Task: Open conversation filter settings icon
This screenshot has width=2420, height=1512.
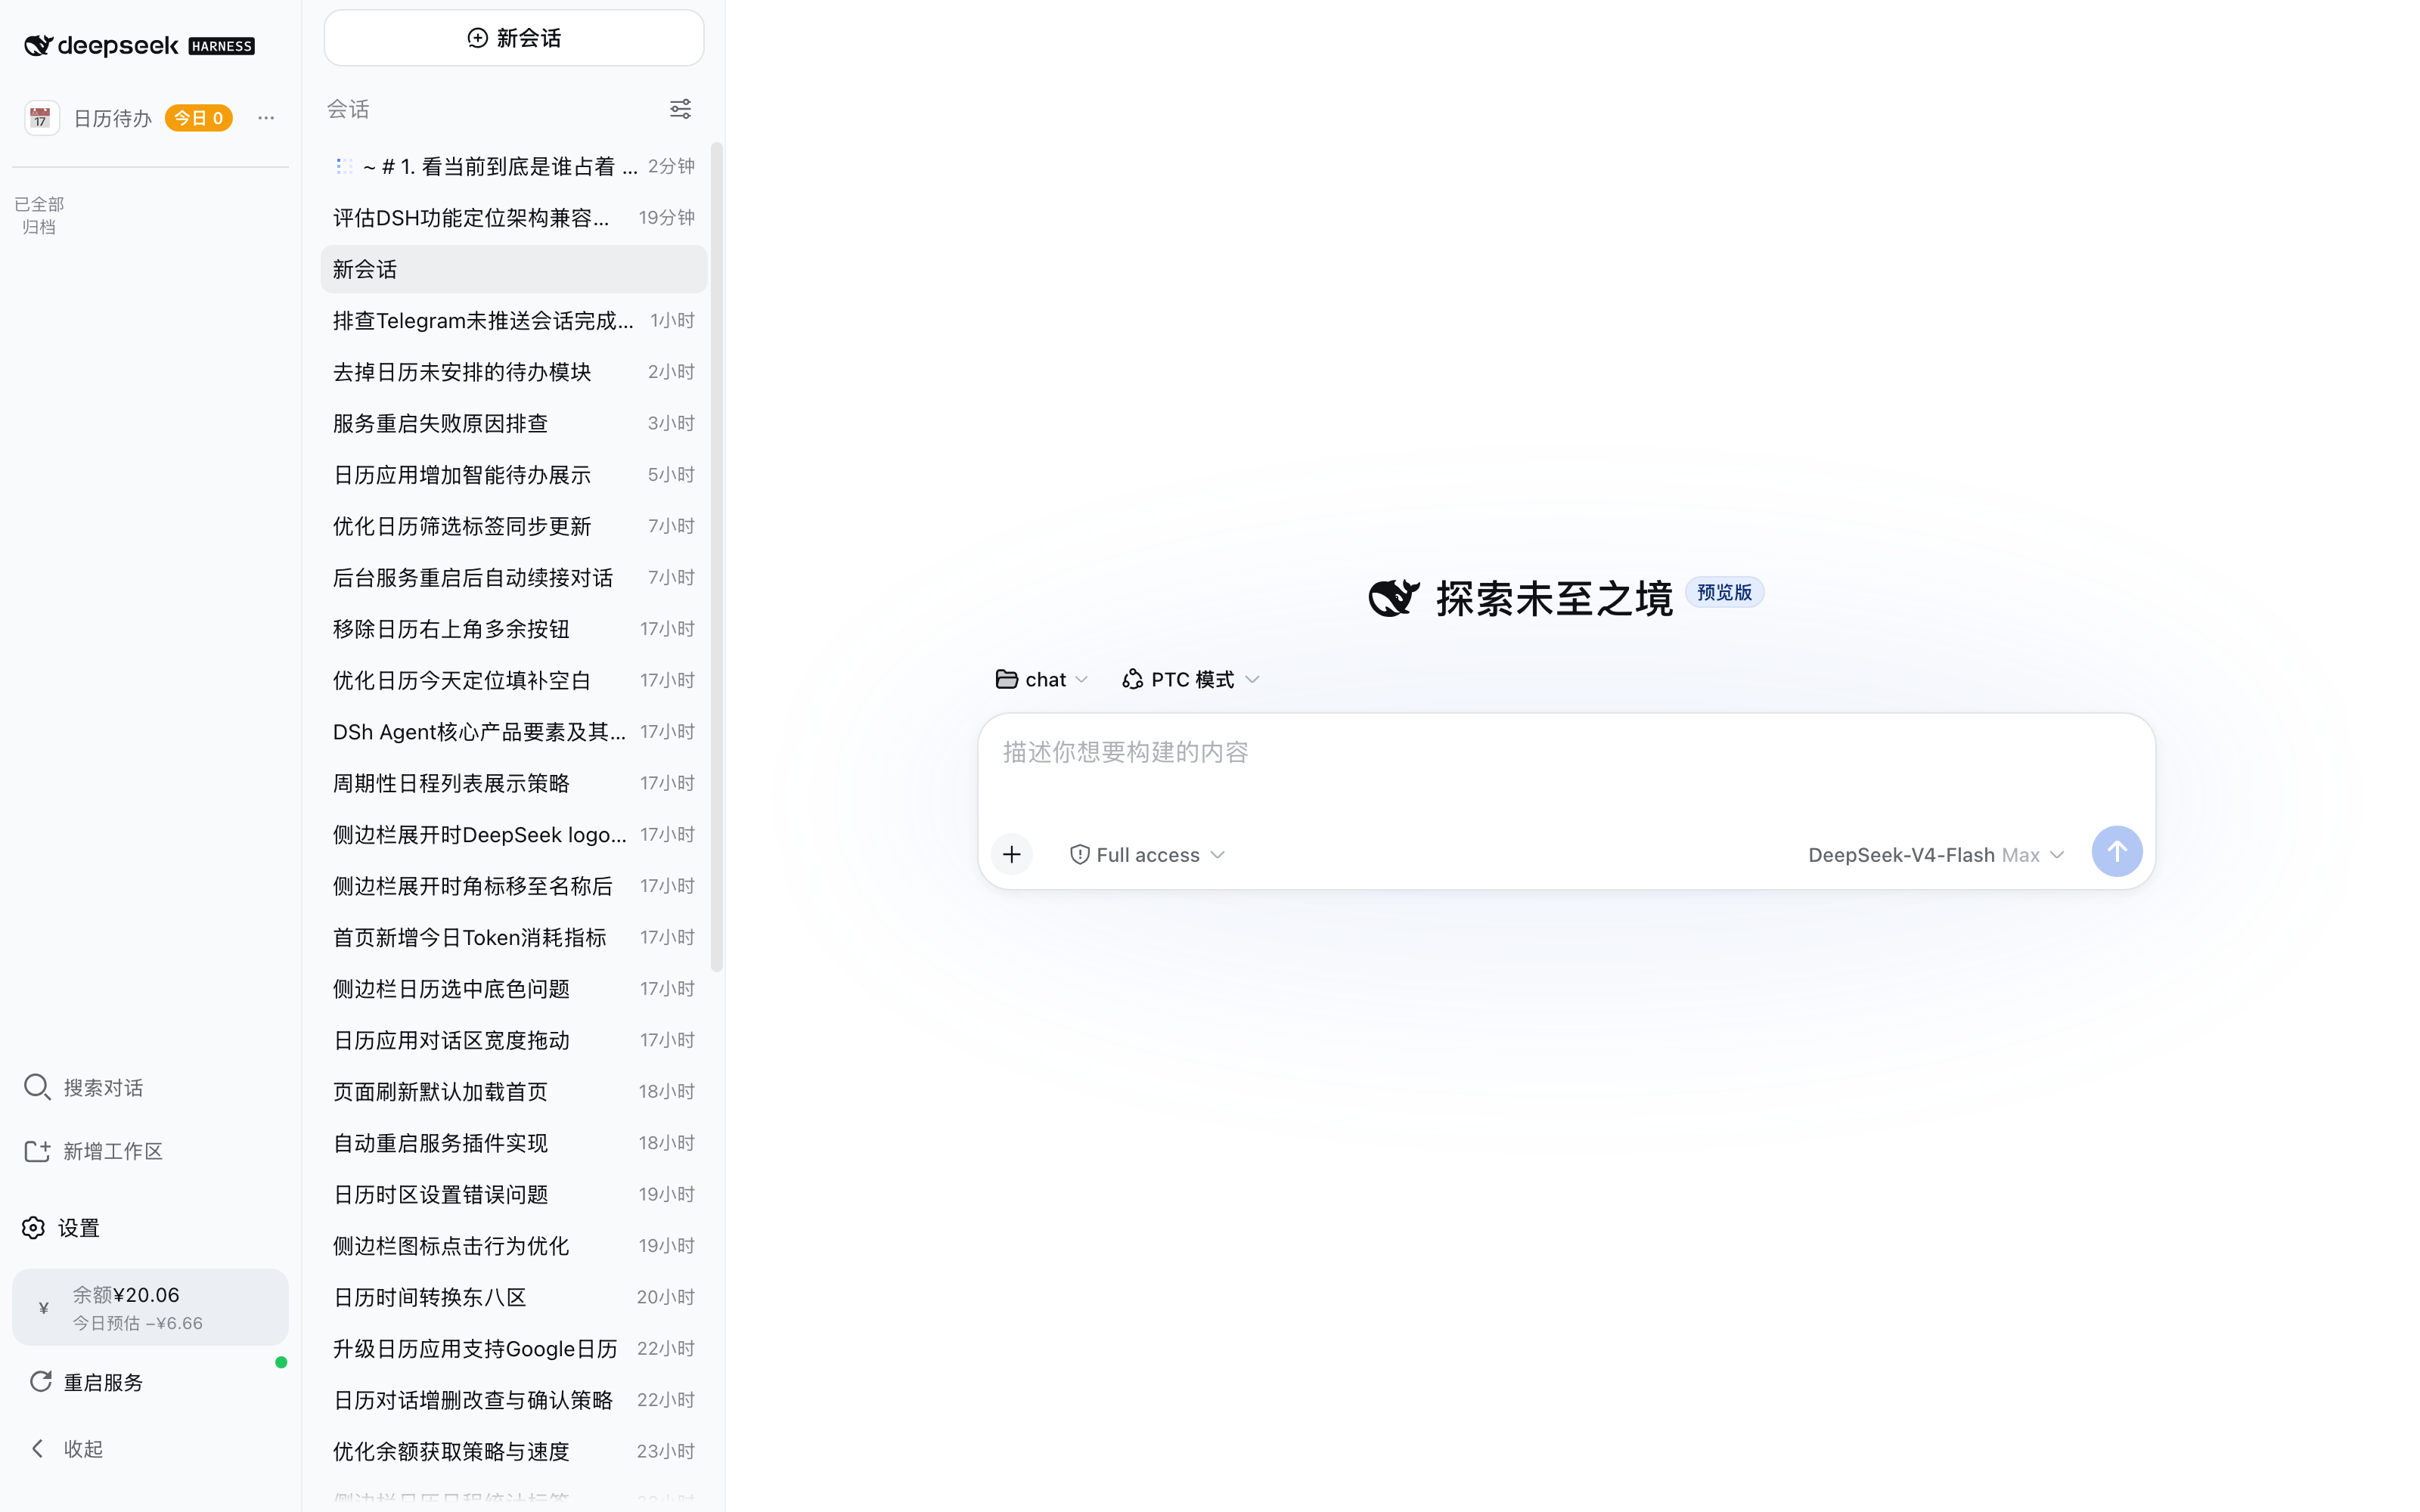Action: 680,108
